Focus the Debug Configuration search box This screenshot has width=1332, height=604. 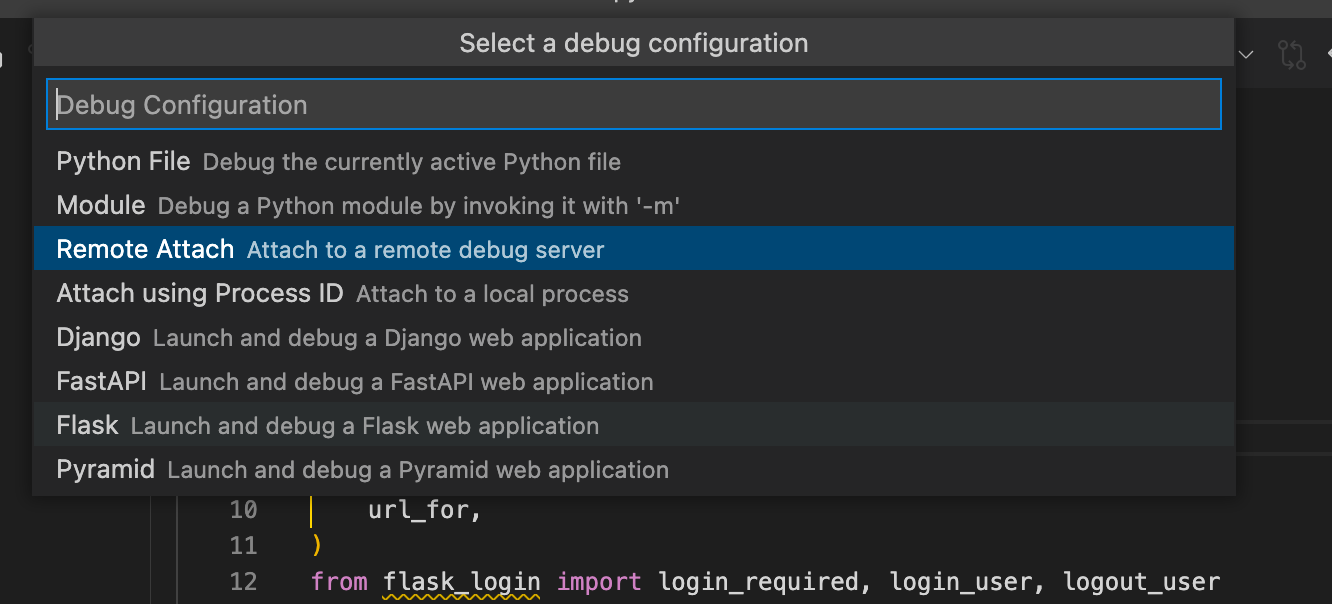click(632, 103)
